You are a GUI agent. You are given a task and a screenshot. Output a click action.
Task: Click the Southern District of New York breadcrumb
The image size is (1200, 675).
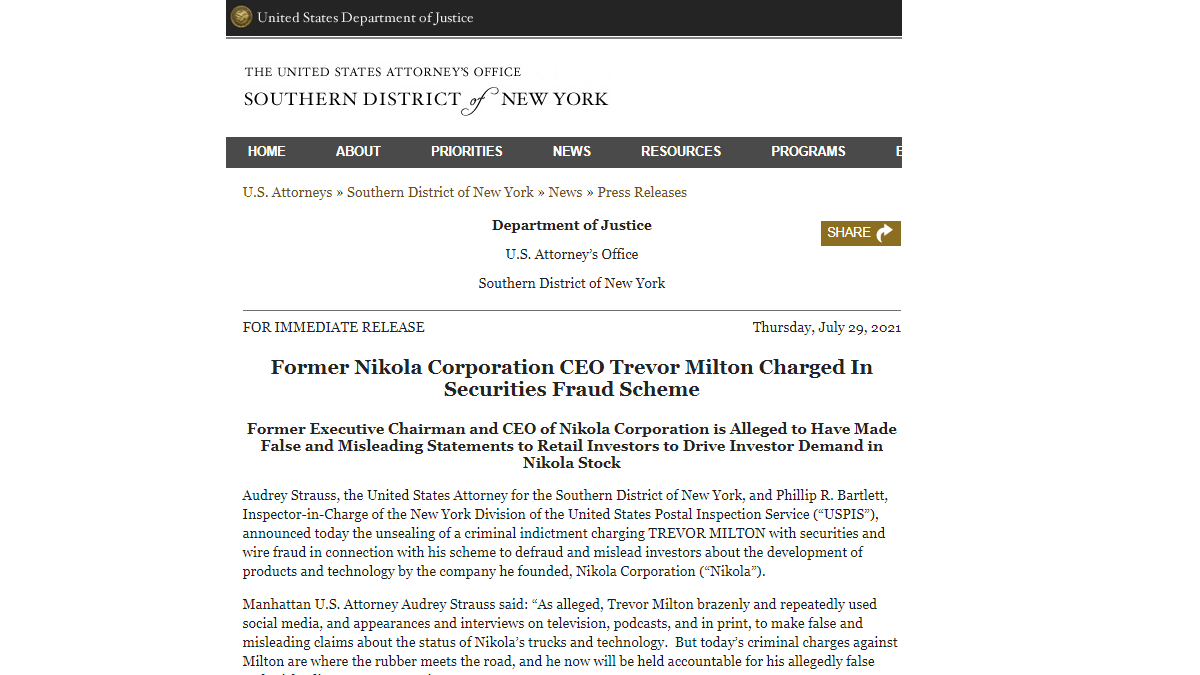pos(440,192)
